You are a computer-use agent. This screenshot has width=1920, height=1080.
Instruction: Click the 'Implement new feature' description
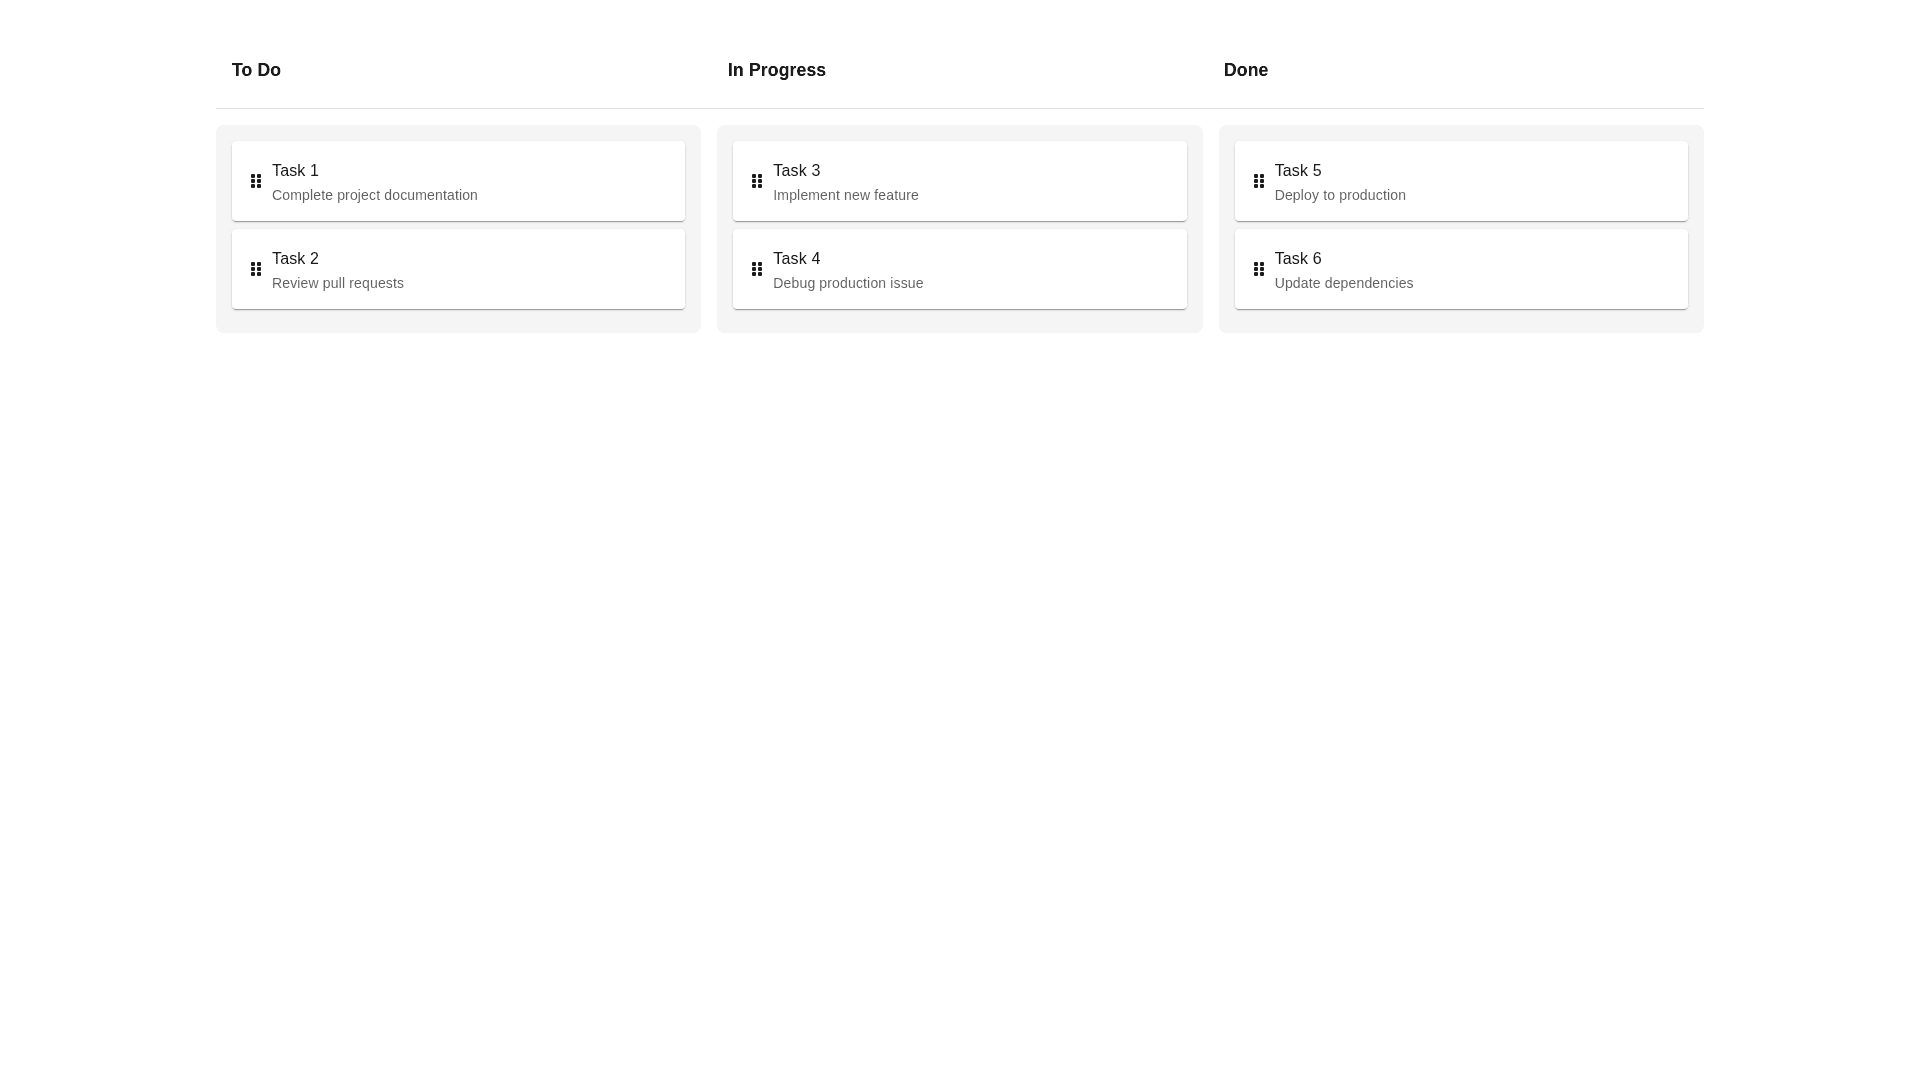click(x=845, y=195)
